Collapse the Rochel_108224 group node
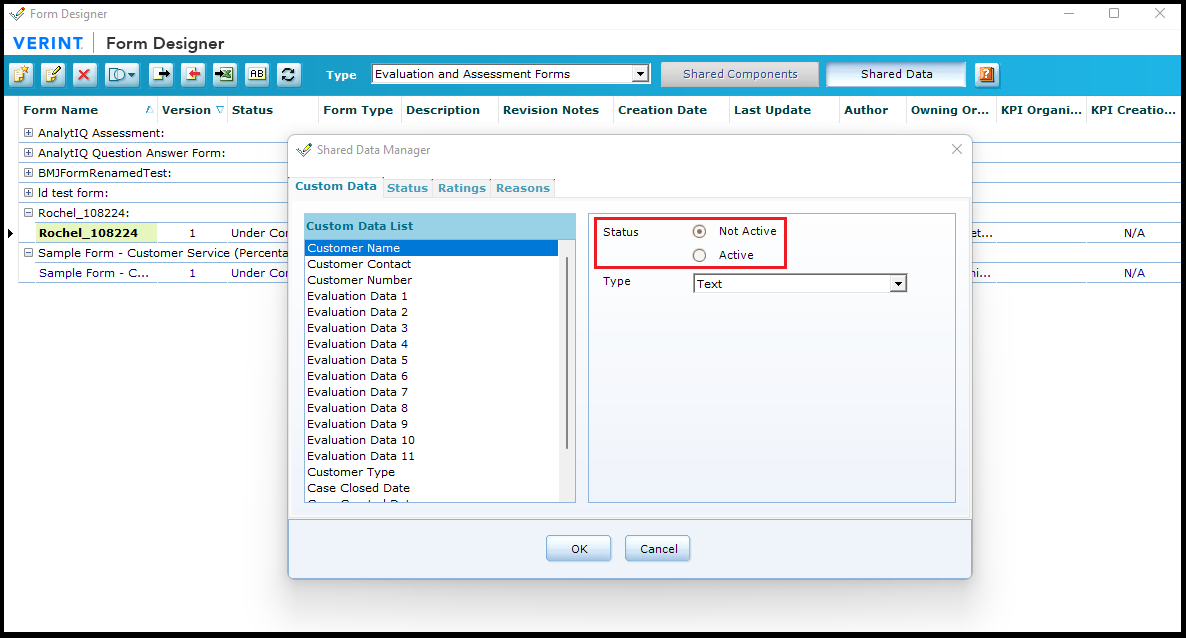1186x638 pixels. tap(29, 213)
